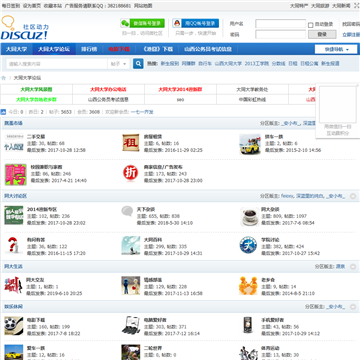Open the 快捷导航 quick navigation dropdown
Screen dimensions: 360x360
tap(336, 49)
